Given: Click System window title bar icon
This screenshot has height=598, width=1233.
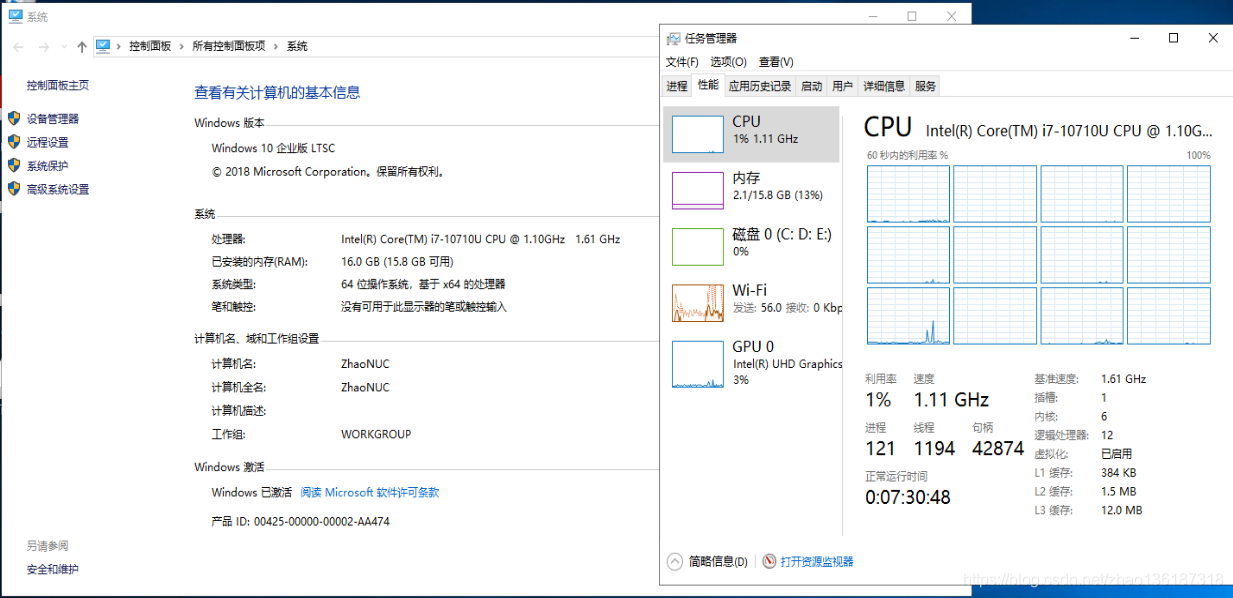Looking at the screenshot, I should pyautogui.click(x=14, y=17).
